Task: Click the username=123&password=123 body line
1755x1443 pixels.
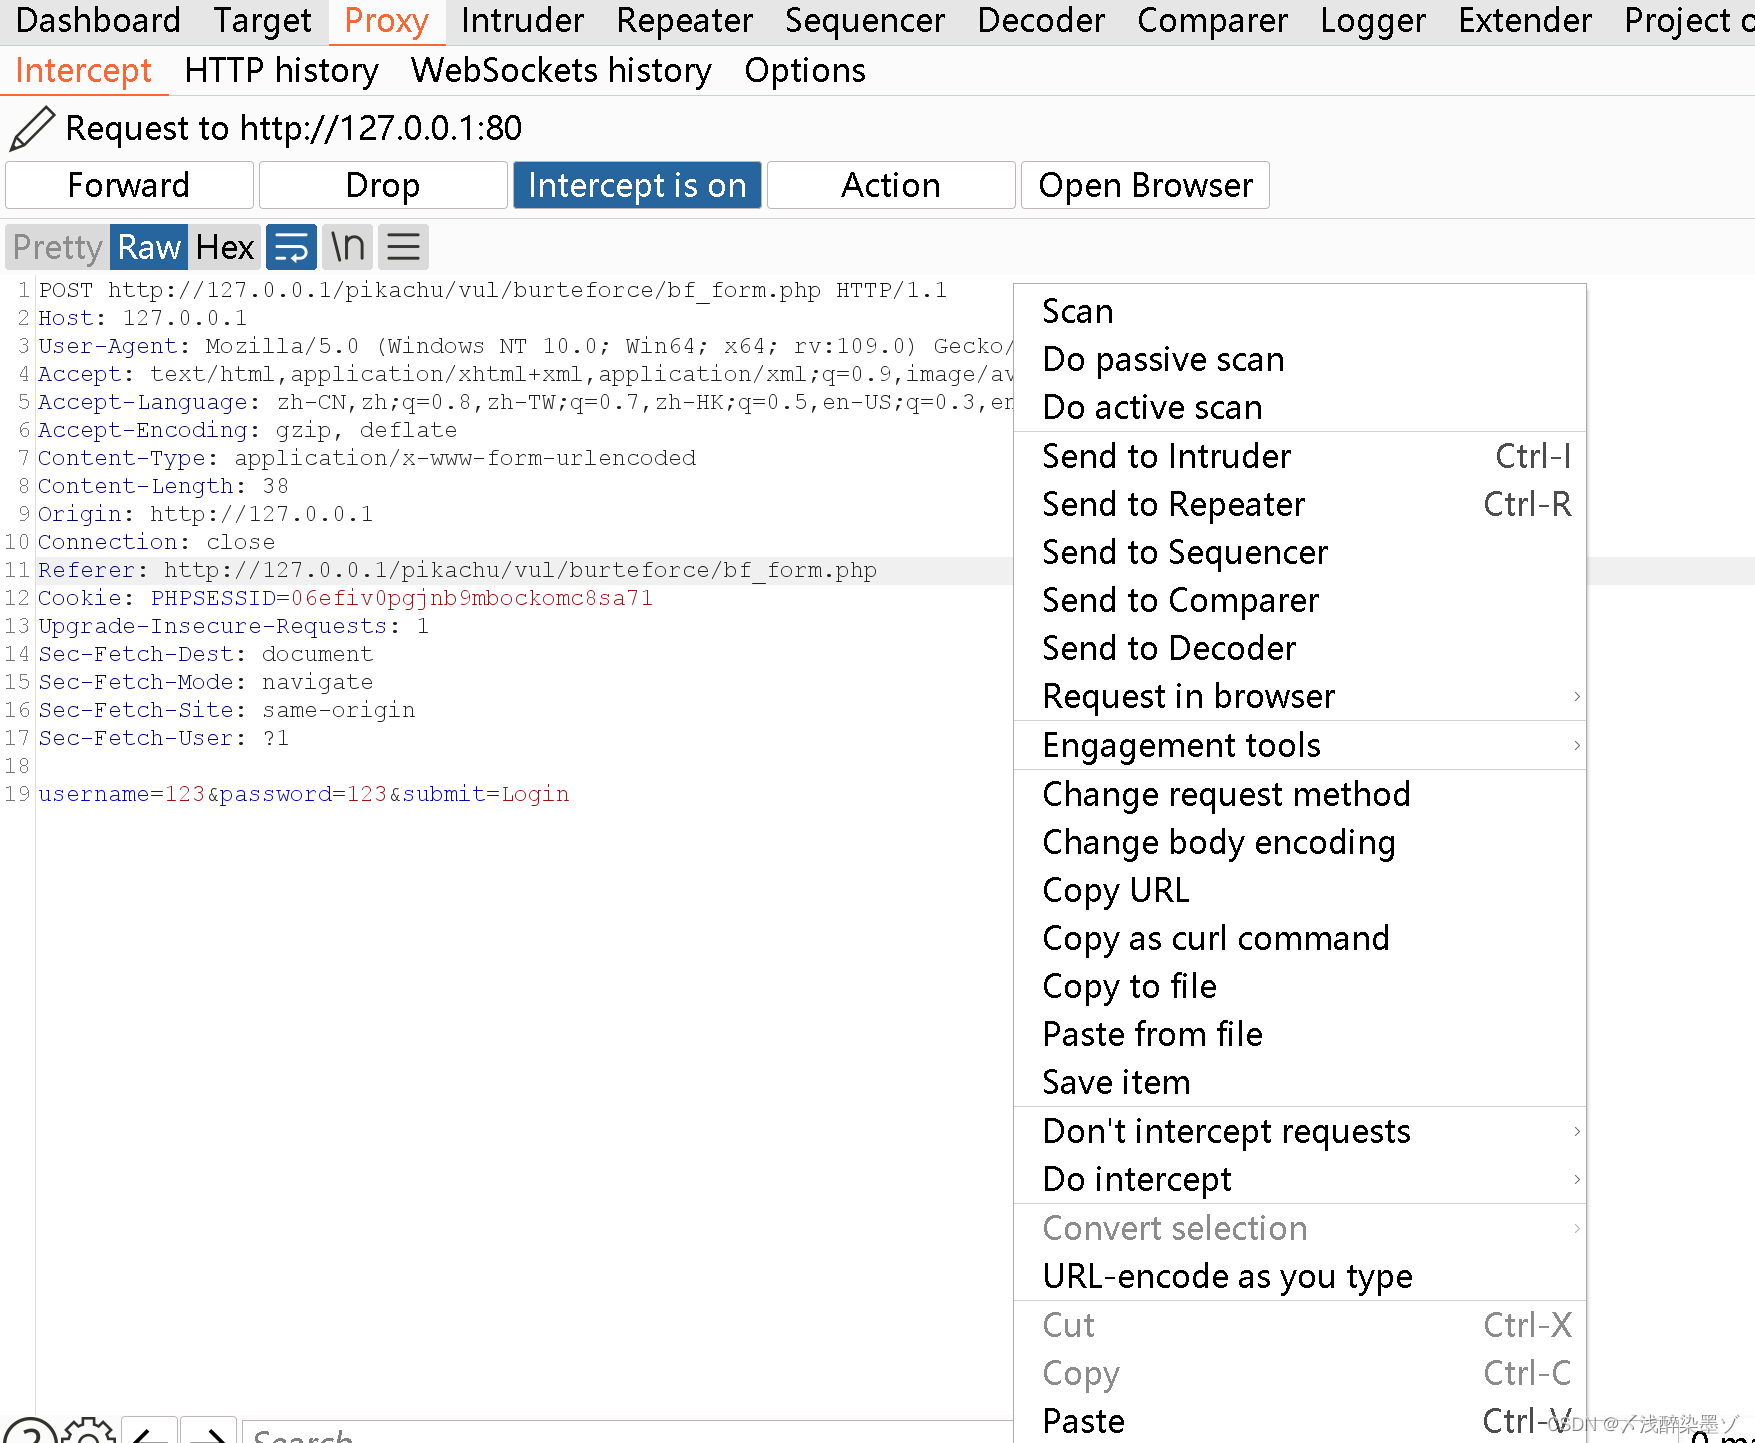Action: (304, 794)
